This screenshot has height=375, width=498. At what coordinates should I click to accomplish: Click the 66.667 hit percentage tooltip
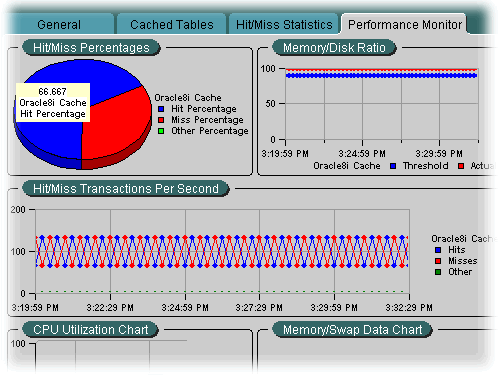click(53, 102)
